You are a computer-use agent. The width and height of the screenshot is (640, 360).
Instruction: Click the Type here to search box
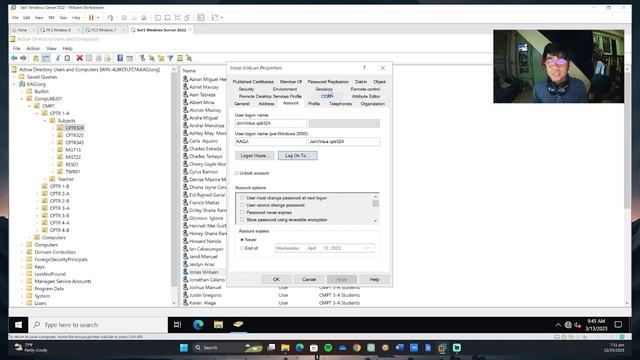tap(98, 325)
